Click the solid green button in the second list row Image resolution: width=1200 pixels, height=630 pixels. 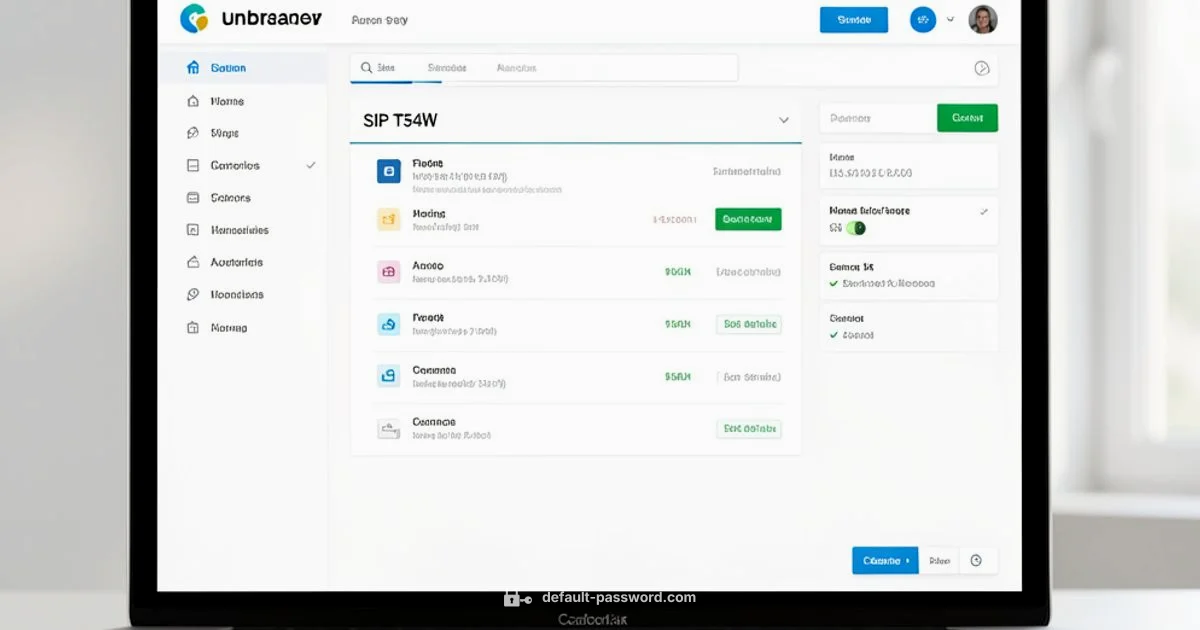pyautogui.click(x=748, y=219)
